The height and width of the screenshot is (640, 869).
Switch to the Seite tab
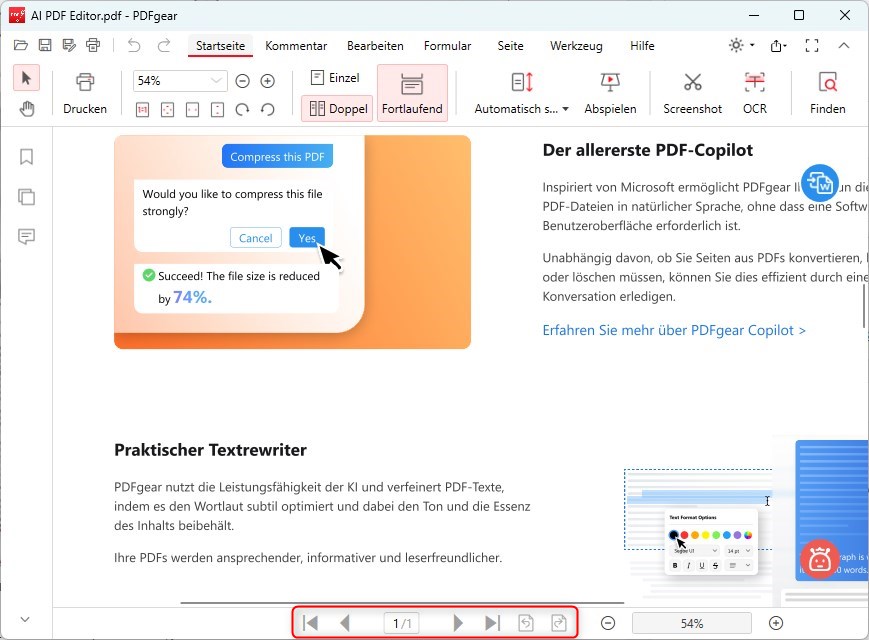[x=510, y=46]
